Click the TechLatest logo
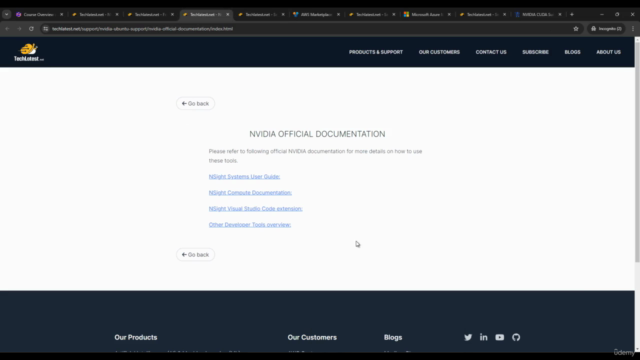 [x=29, y=52]
